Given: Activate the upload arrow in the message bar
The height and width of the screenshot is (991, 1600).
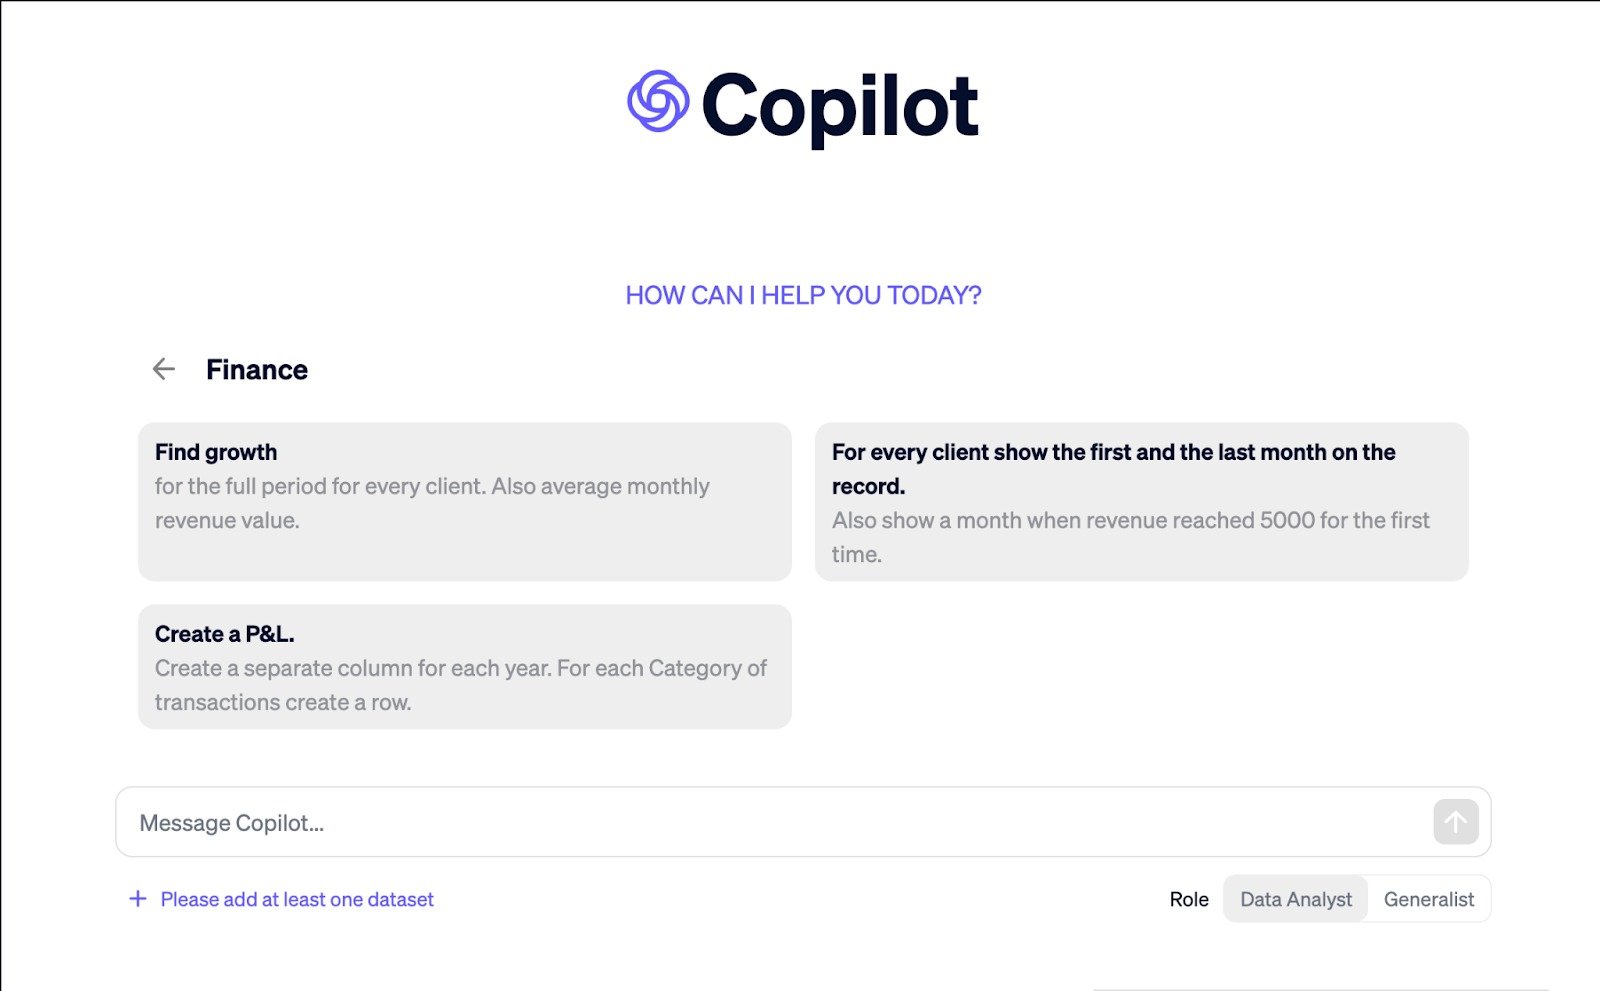Looking at the screenshot, I should pos(1456,822).
